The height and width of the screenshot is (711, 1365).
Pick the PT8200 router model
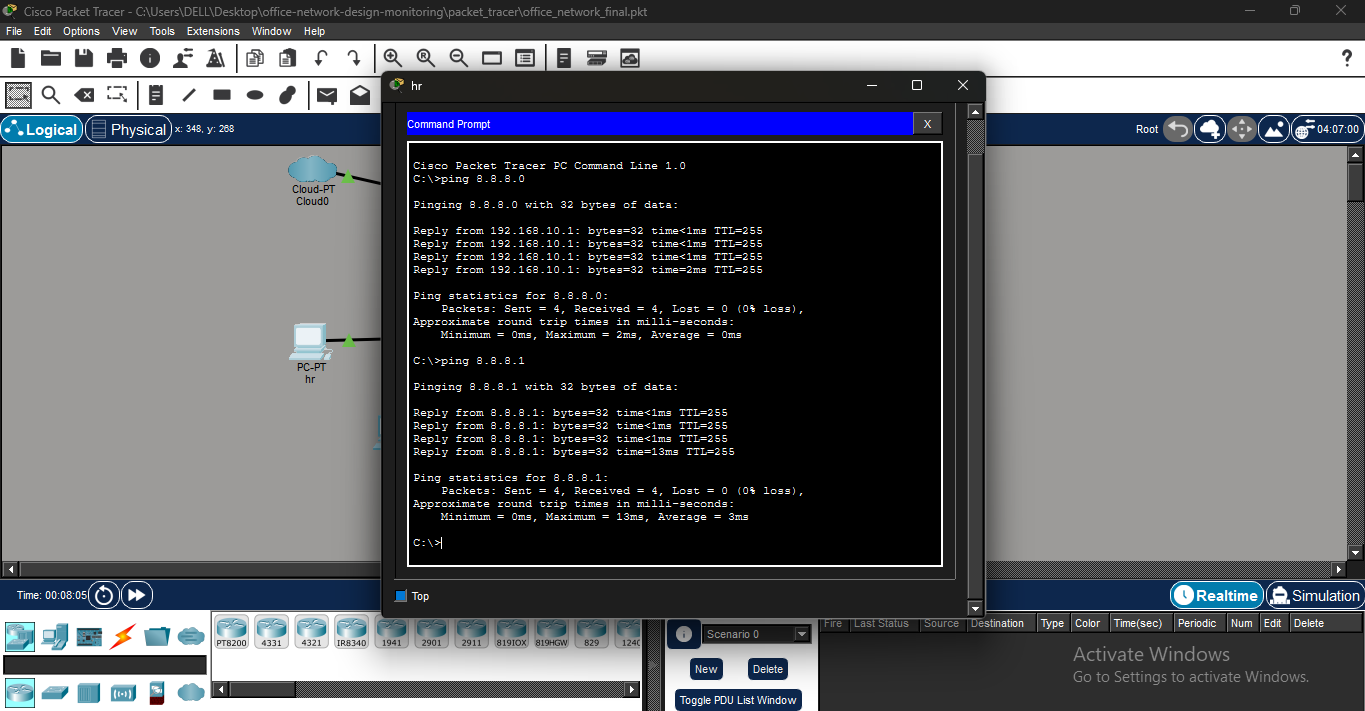click(231, 633)
